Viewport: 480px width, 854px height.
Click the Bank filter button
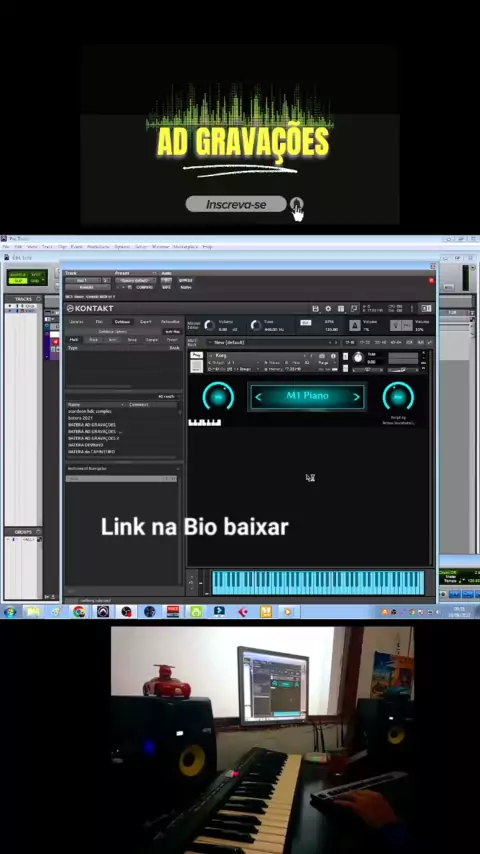93,339
